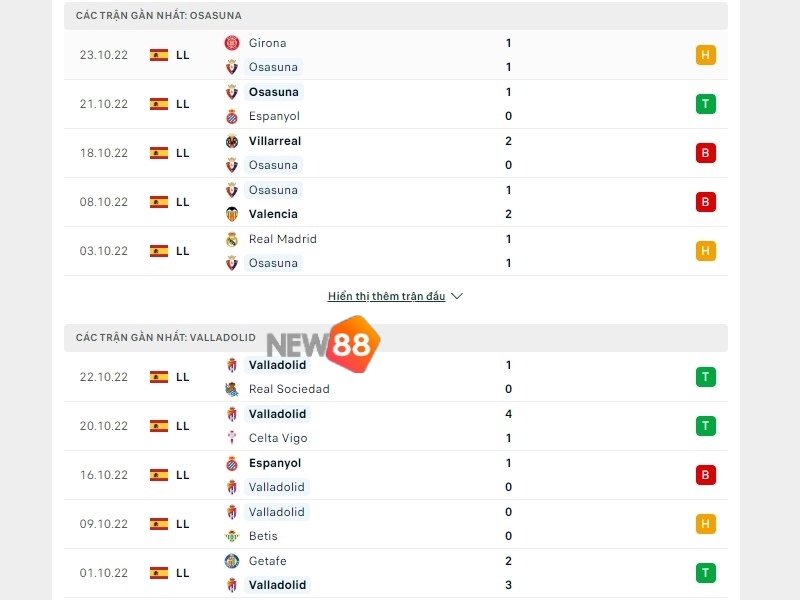
Task: Click the Real Sociedad crest
Action: click(231, 389)
